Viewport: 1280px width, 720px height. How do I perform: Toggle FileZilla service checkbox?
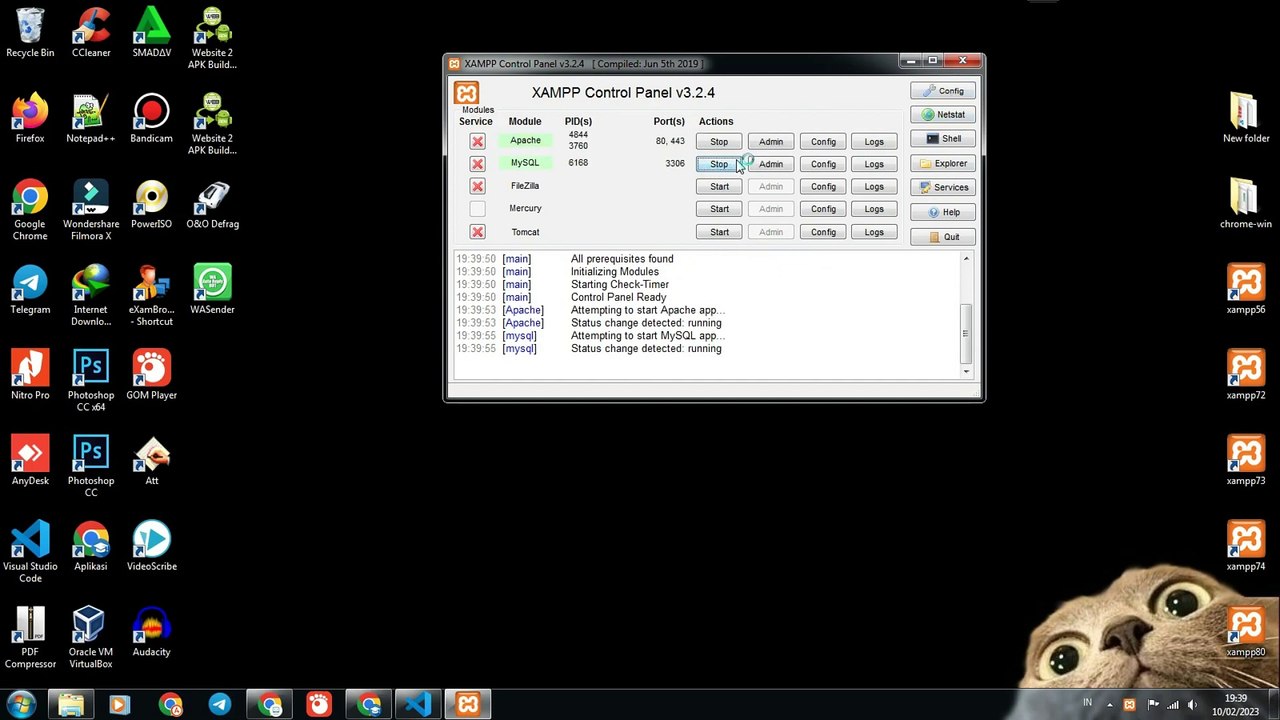click(x=477, y=186)
